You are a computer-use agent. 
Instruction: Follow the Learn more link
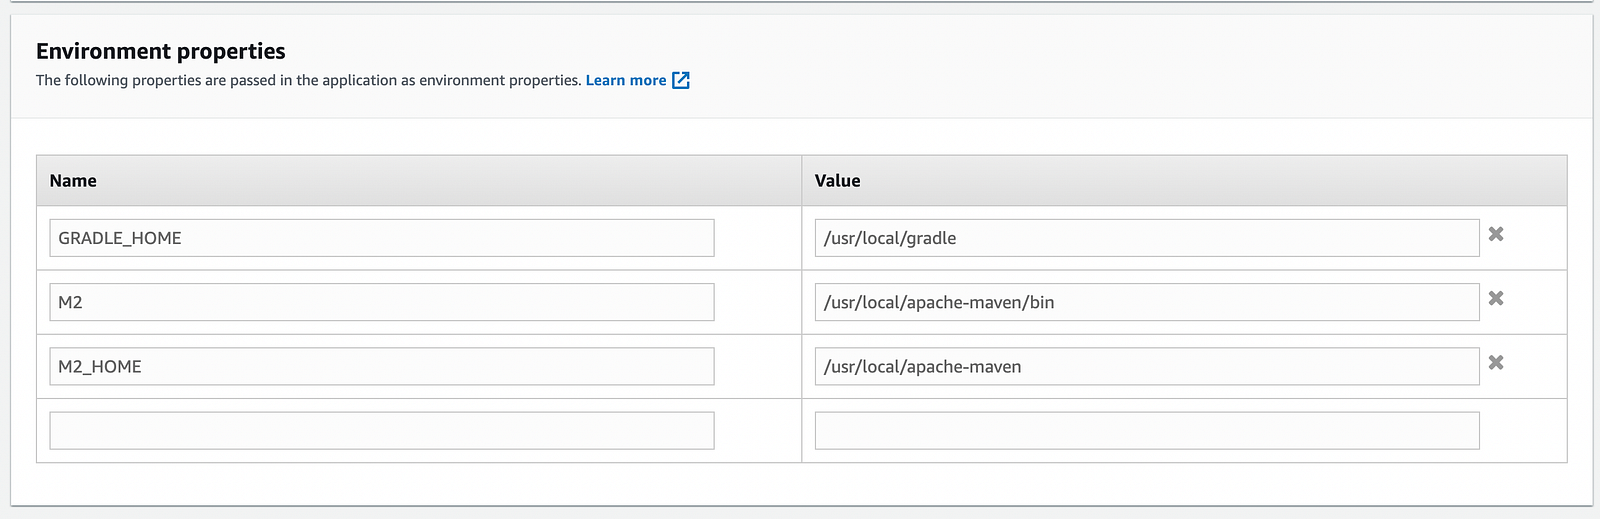[626, 80]
